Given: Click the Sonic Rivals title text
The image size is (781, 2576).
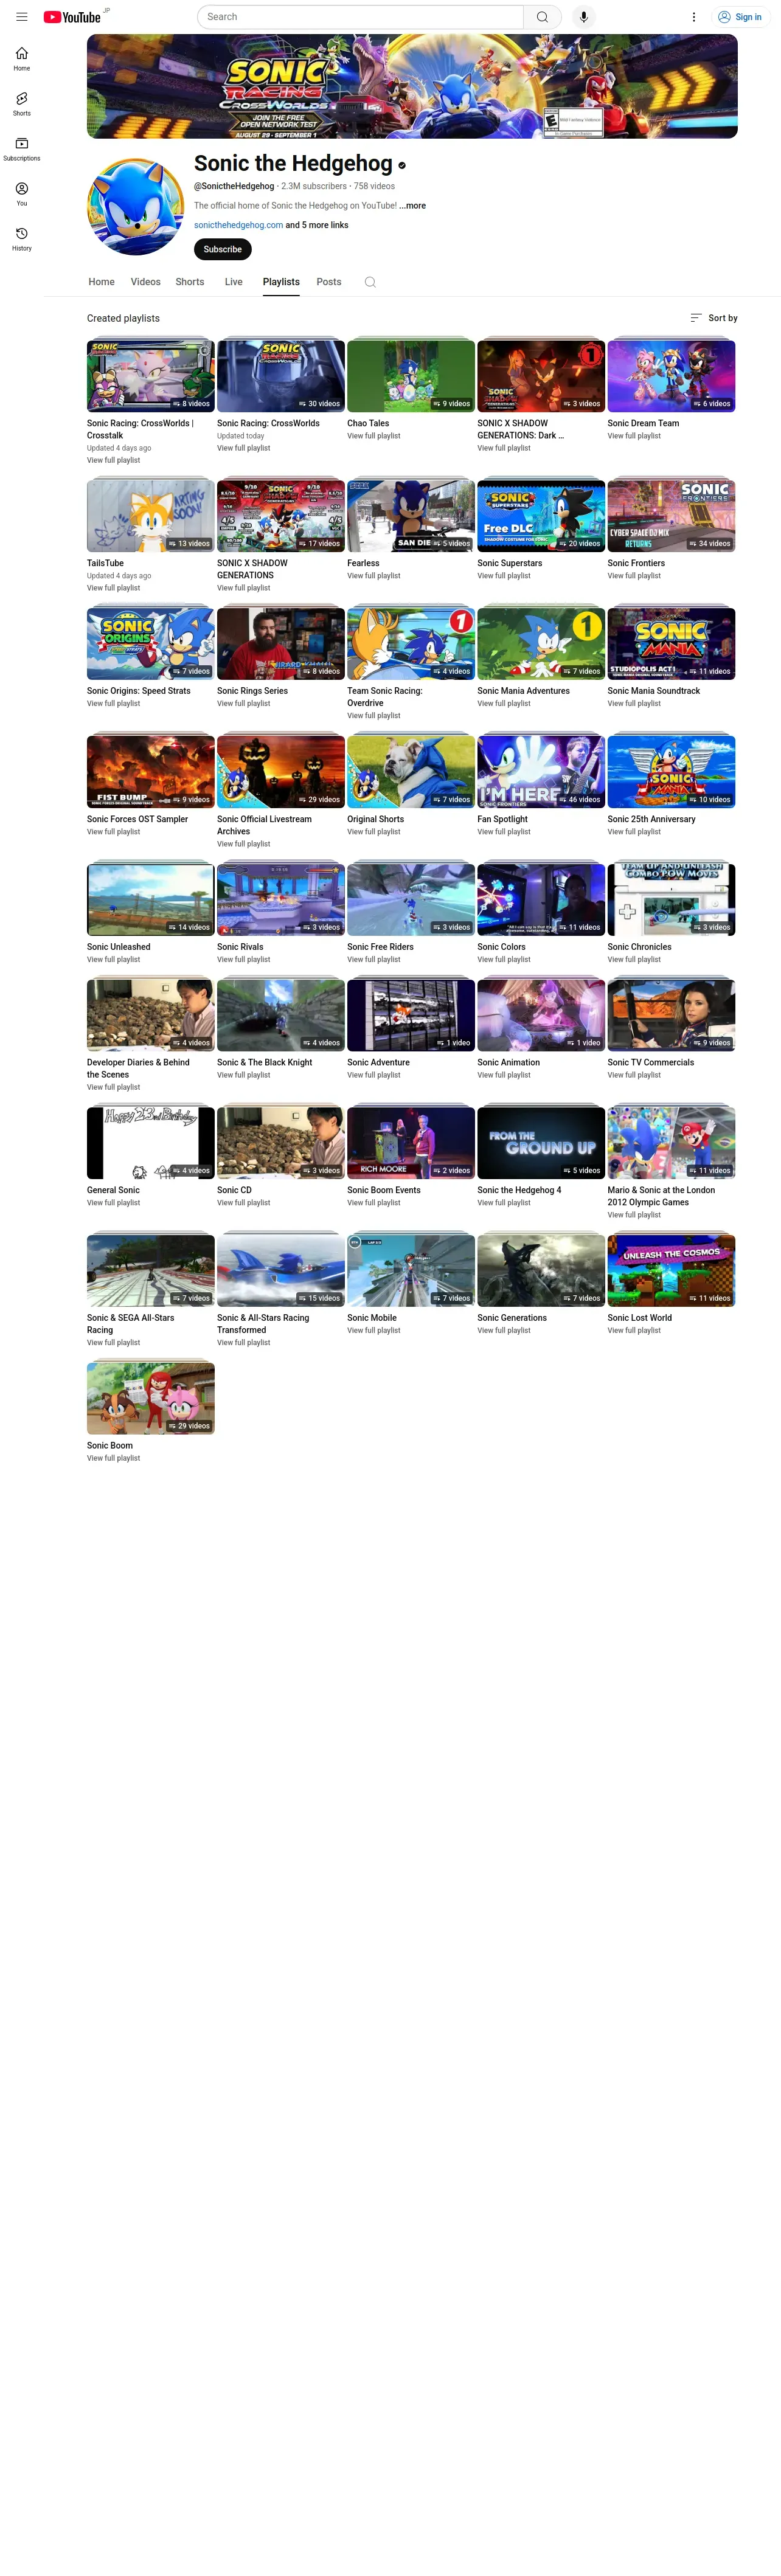Looking at the screenshot, I should [x=240, y=947].
